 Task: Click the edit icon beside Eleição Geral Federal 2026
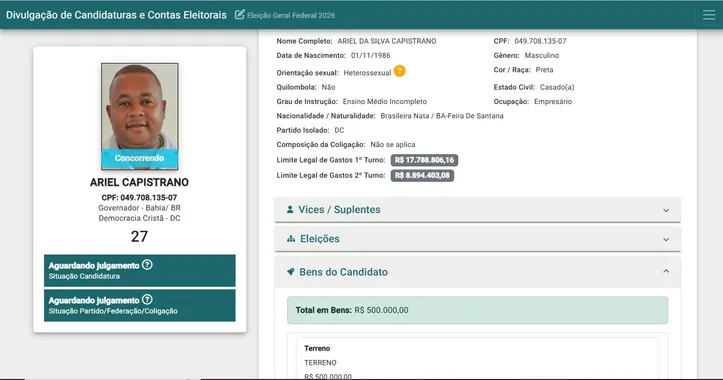[x=239, y=15]
